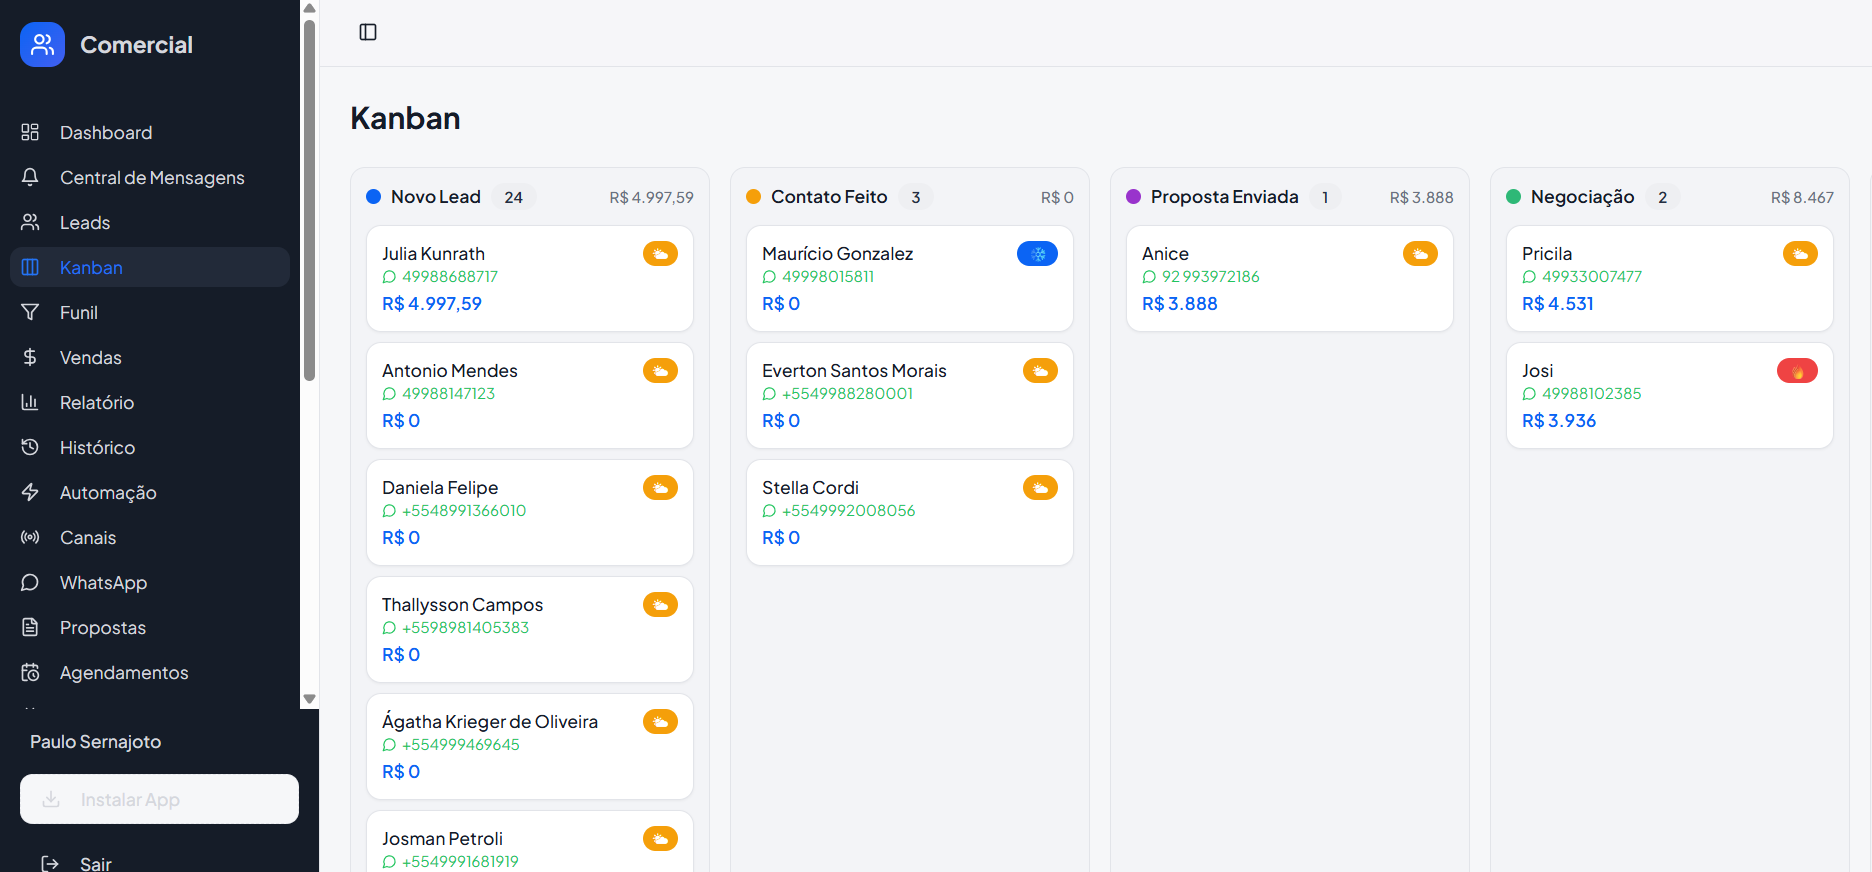Click the Sair logout link

[95, 863]
